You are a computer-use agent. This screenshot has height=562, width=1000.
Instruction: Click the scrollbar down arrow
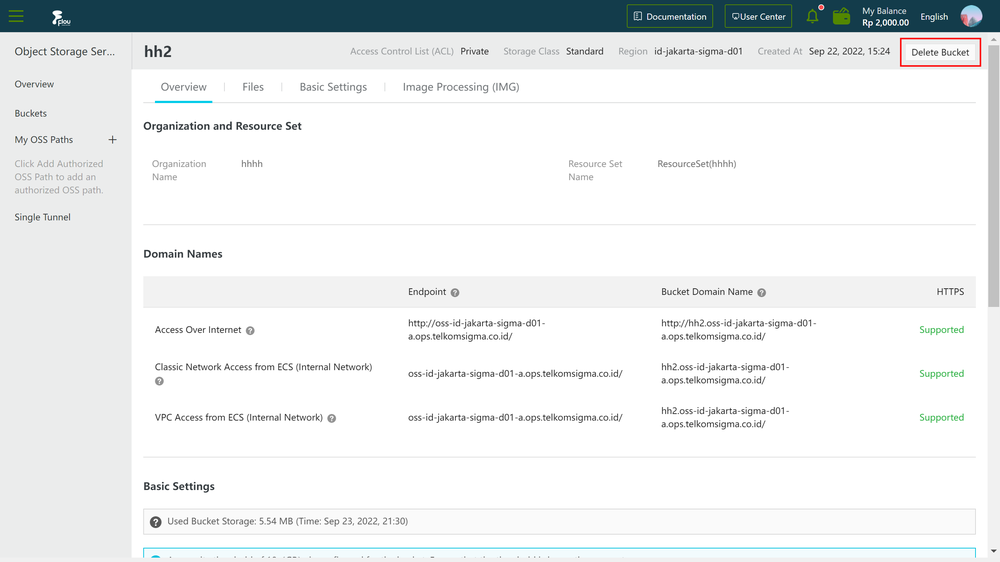(994, 551)
